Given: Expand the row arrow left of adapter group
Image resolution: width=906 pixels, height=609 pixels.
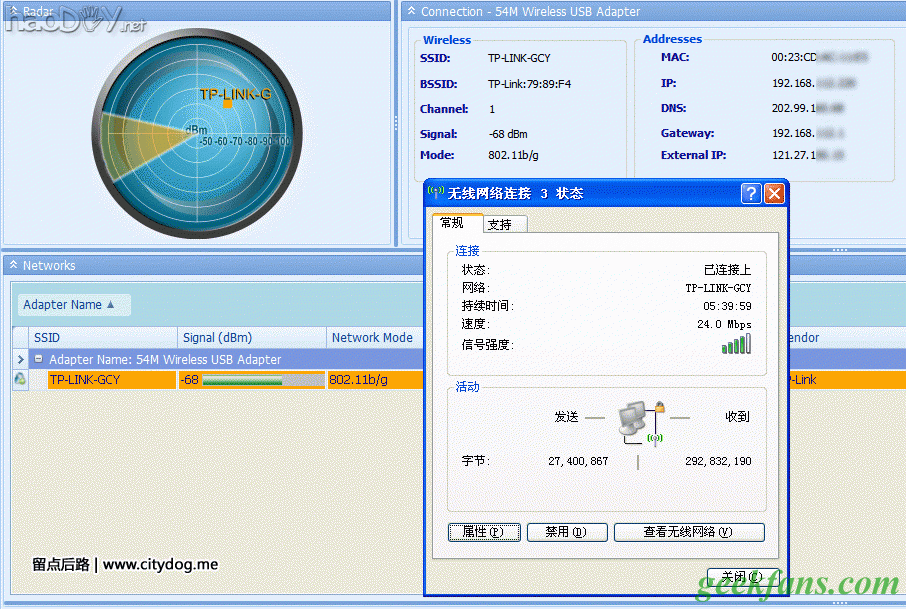Looking at the screenshot, I should (20, 359).
